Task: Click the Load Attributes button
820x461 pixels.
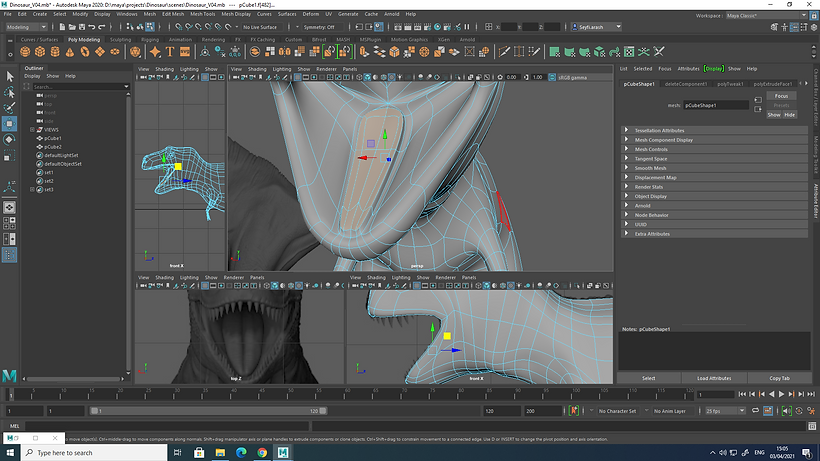Action: click(714, 378)
